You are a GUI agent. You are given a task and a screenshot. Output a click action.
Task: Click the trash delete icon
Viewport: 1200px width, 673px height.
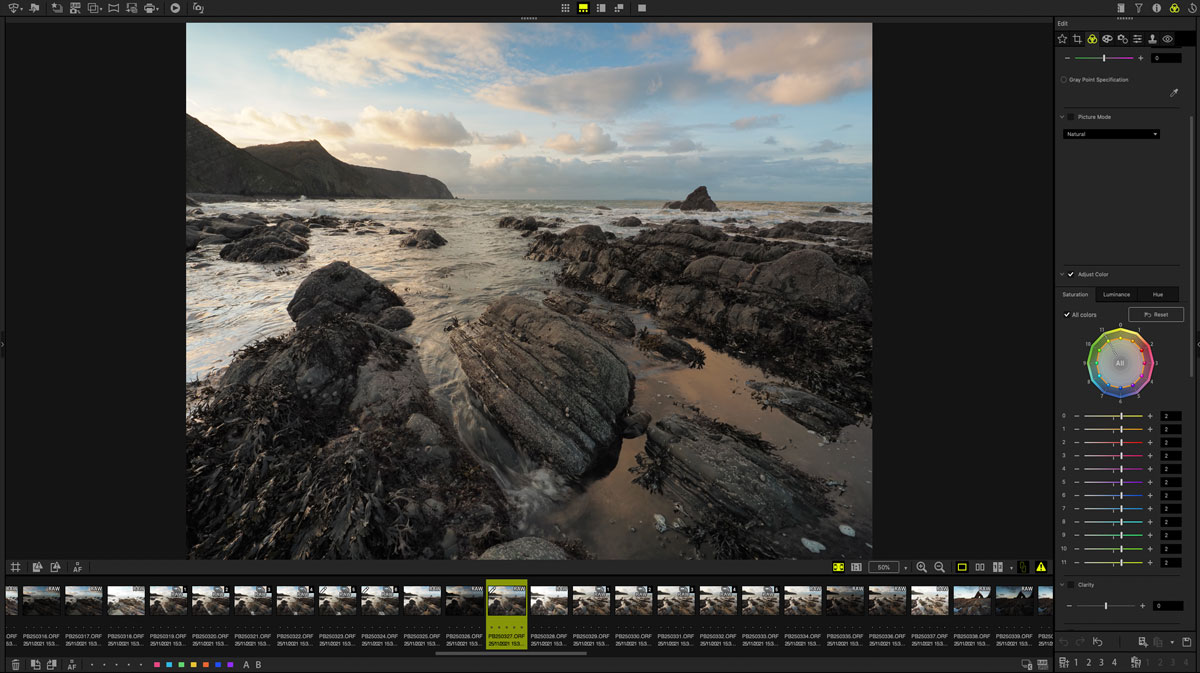coord(15,664)
